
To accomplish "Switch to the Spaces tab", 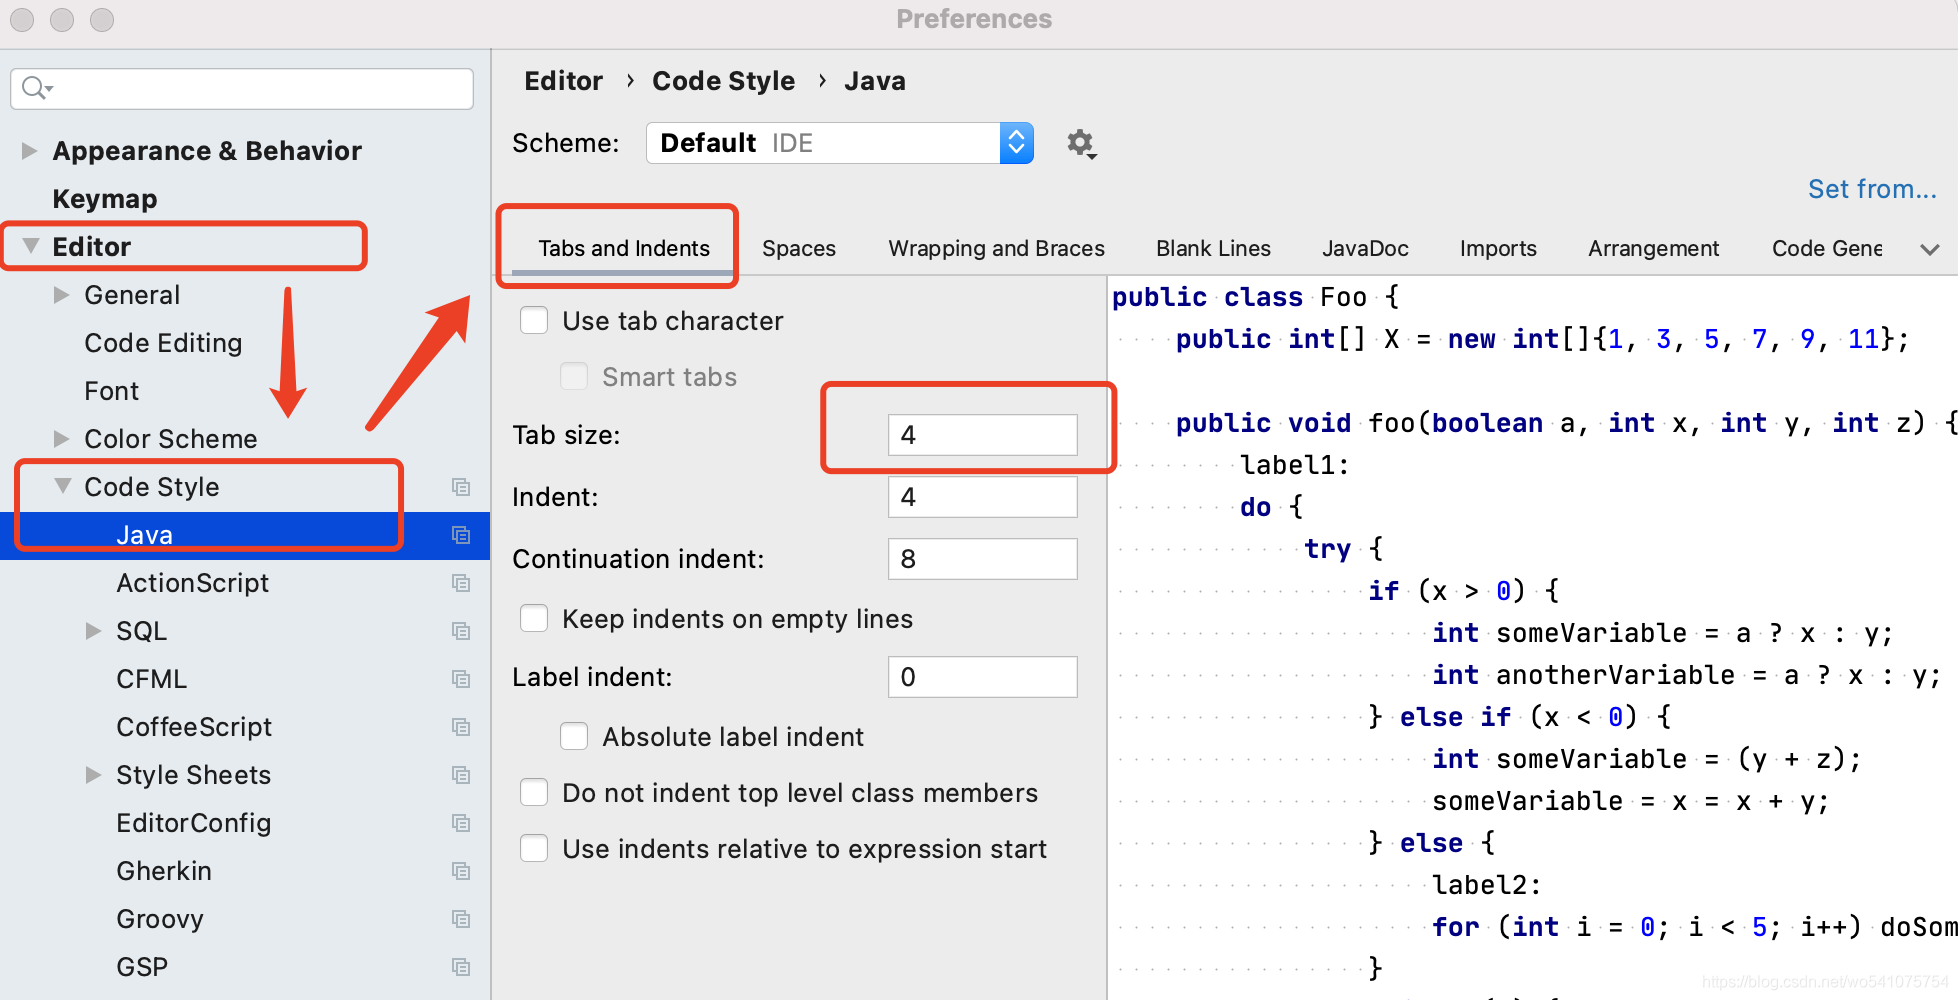I will 799,248.
